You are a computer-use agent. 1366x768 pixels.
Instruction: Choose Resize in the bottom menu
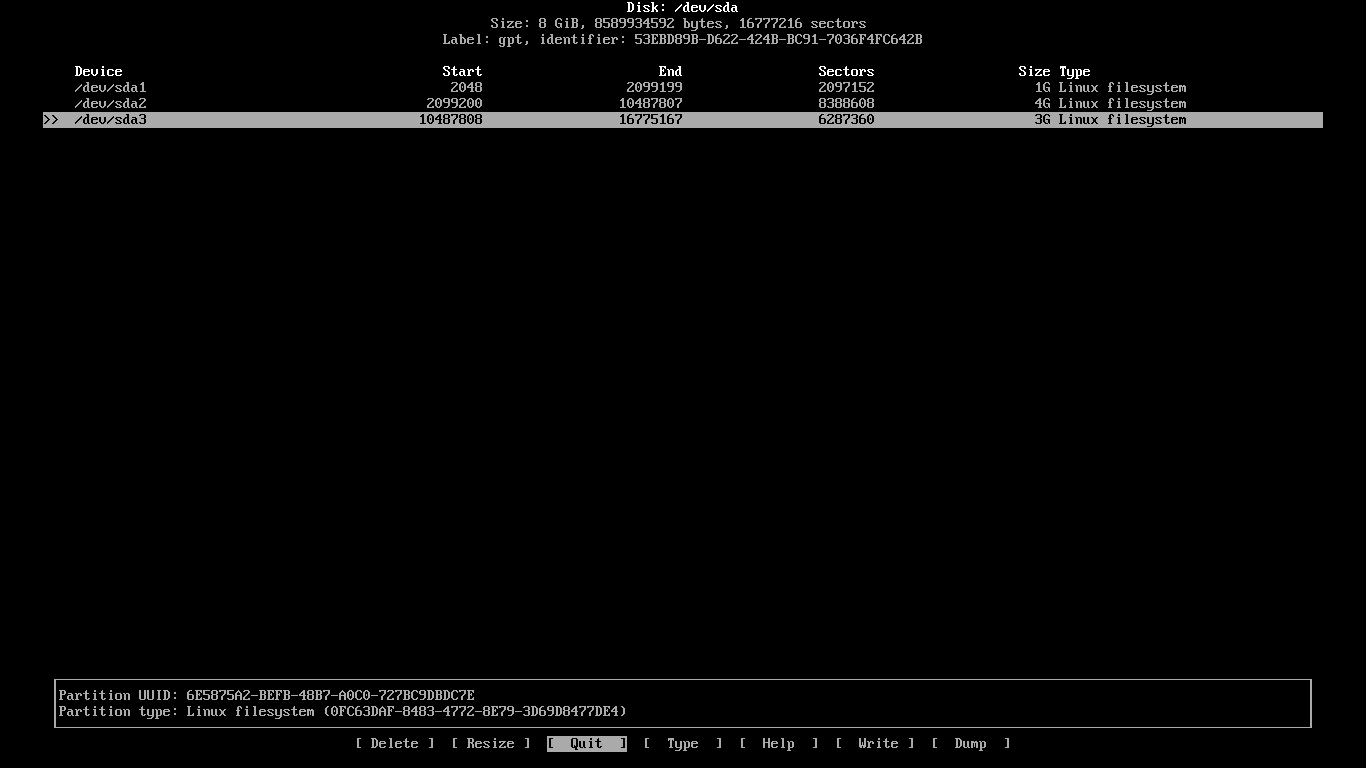click(x=490, y=743)
